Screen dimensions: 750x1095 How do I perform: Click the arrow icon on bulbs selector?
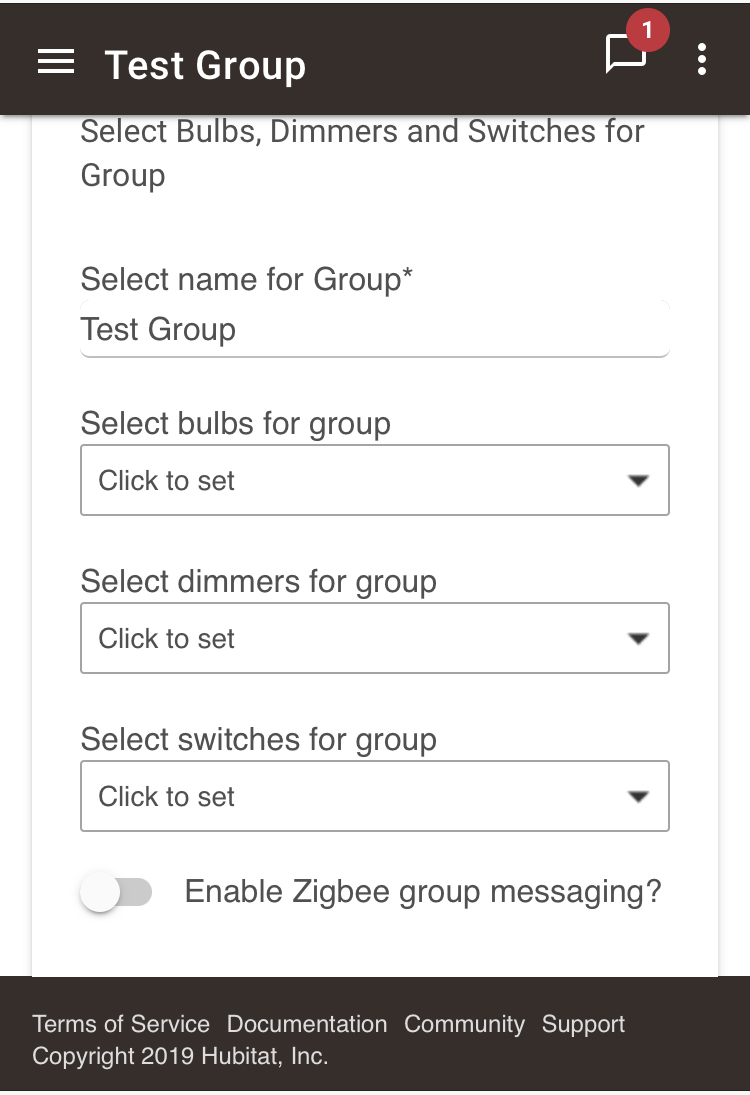point(638,480)
